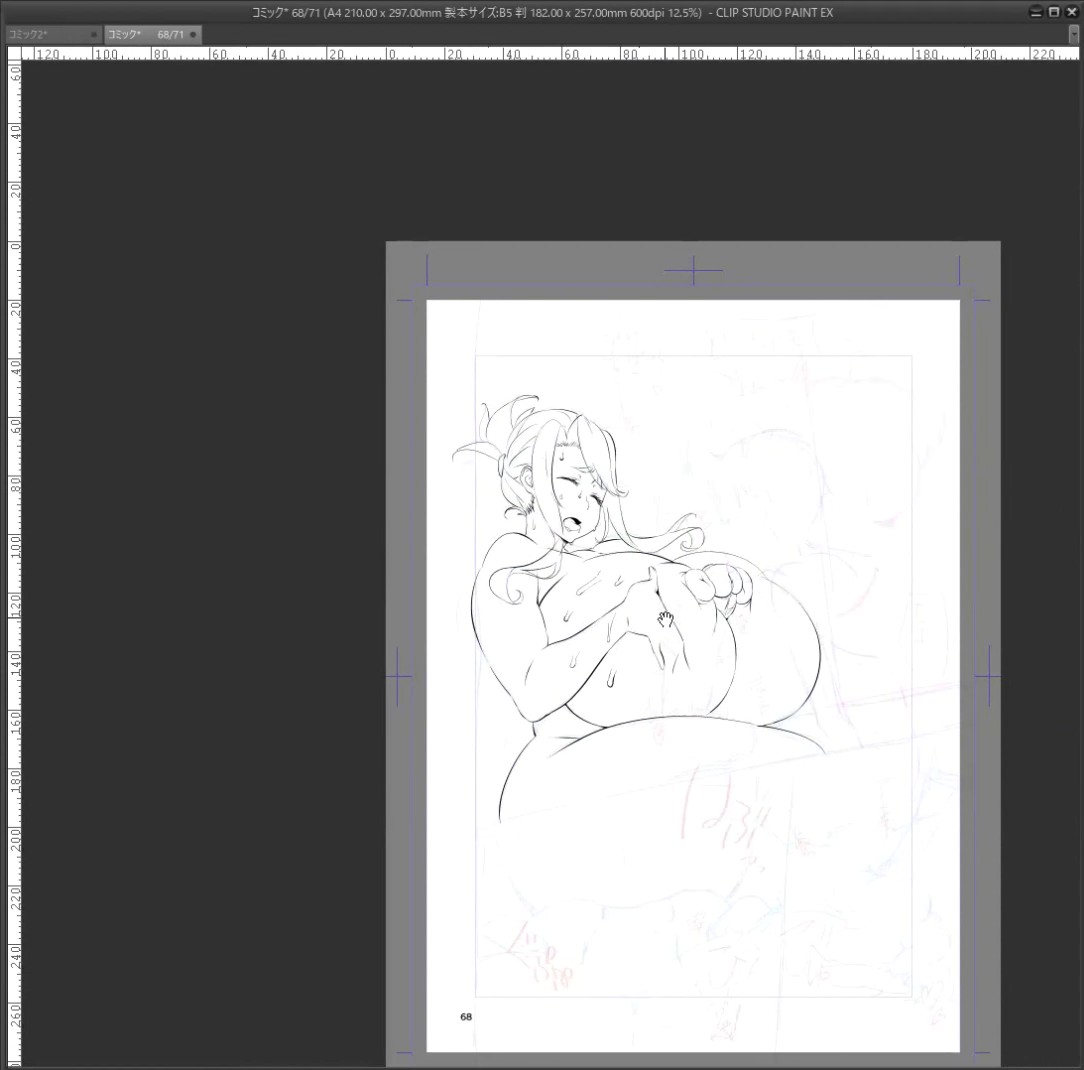The image size is (1084, 1070).
Task: Click the ruler origin corner box
Action: click(14, 53)
